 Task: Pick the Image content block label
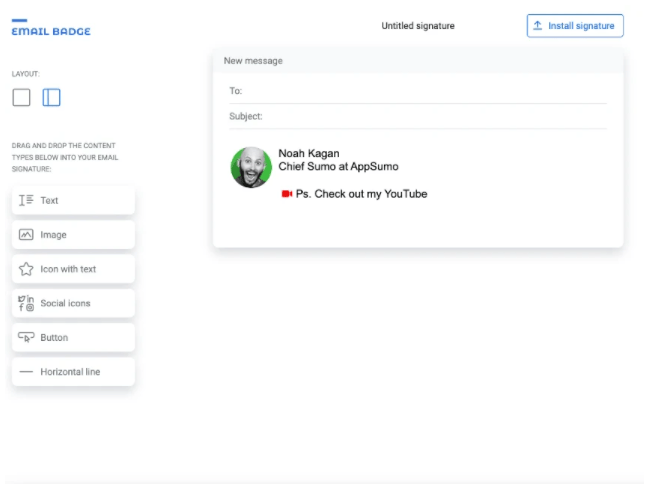[x=53, y=235]
